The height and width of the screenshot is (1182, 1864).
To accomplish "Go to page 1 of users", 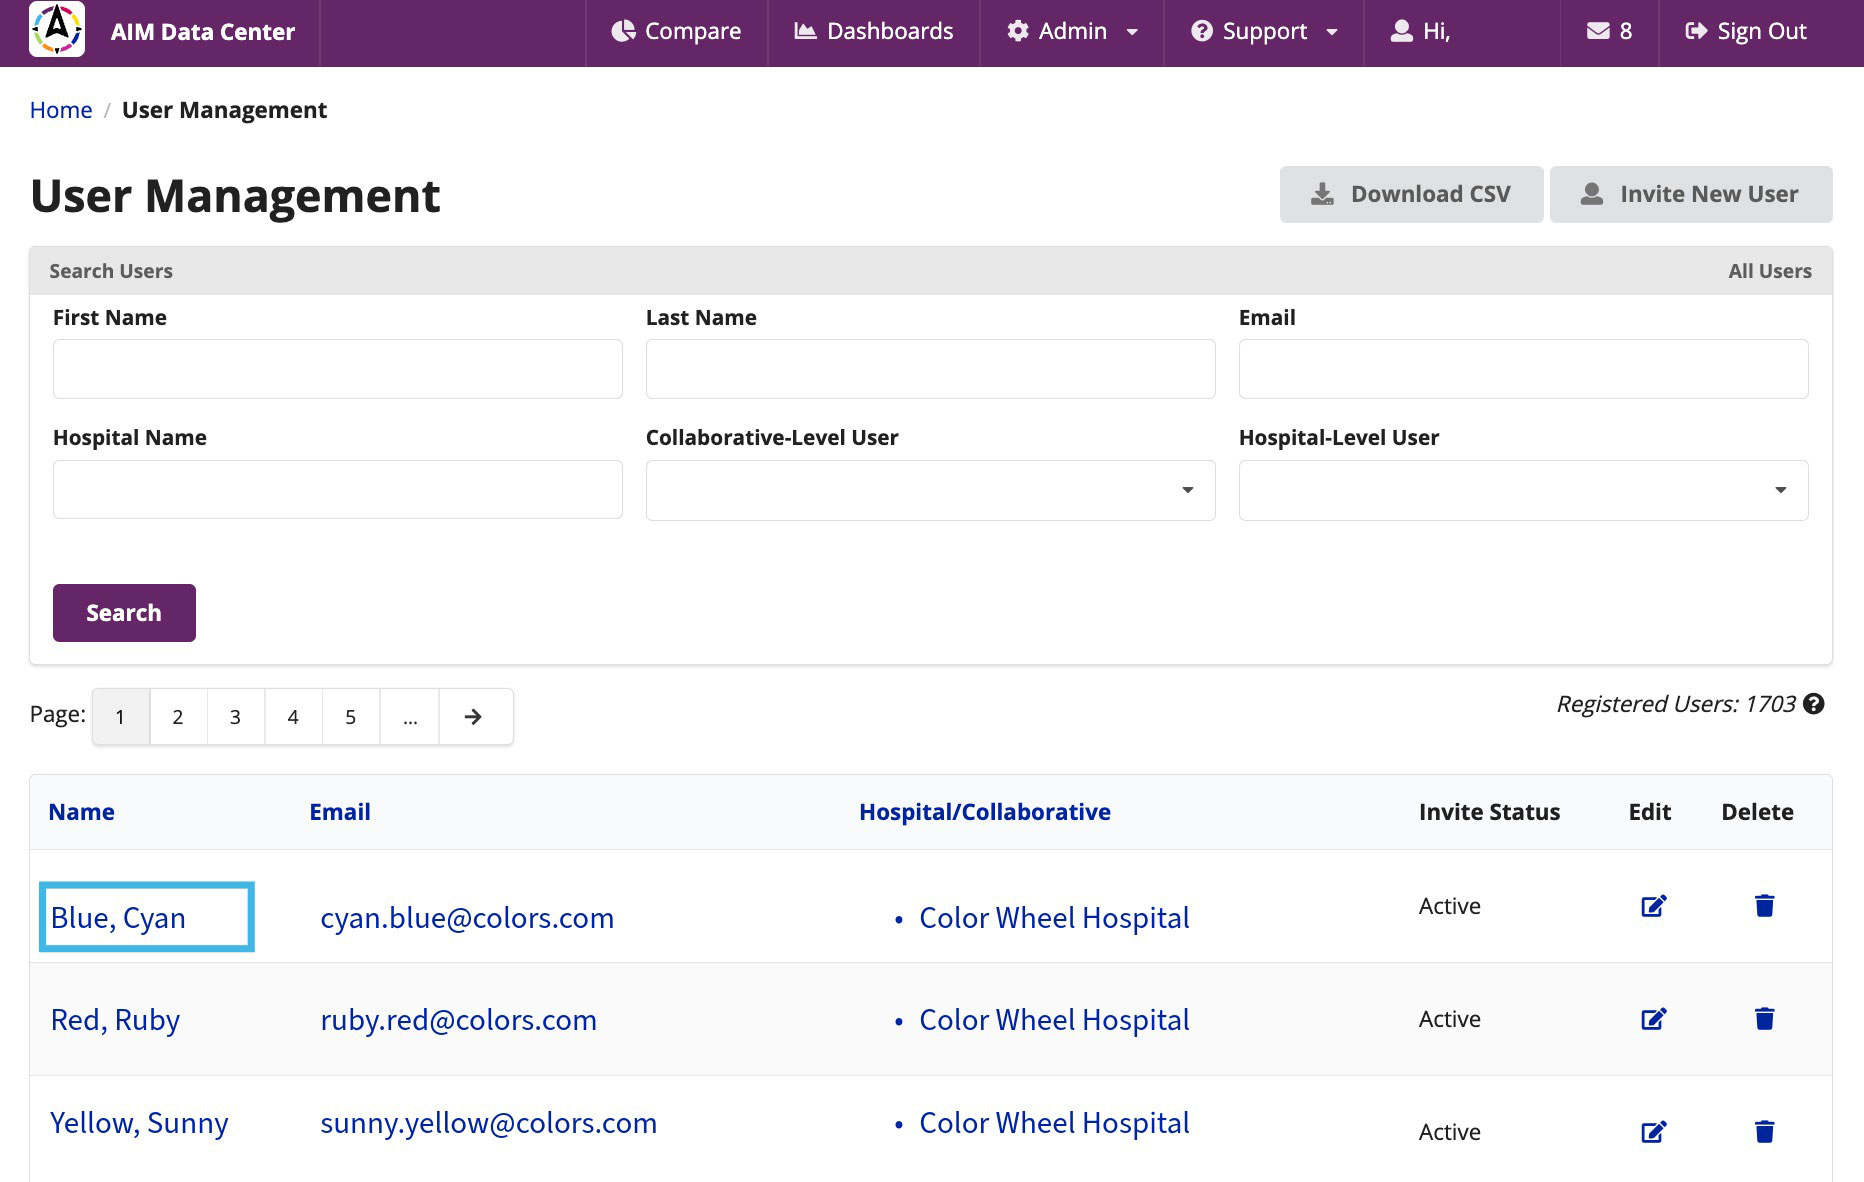I will (120, 717).
